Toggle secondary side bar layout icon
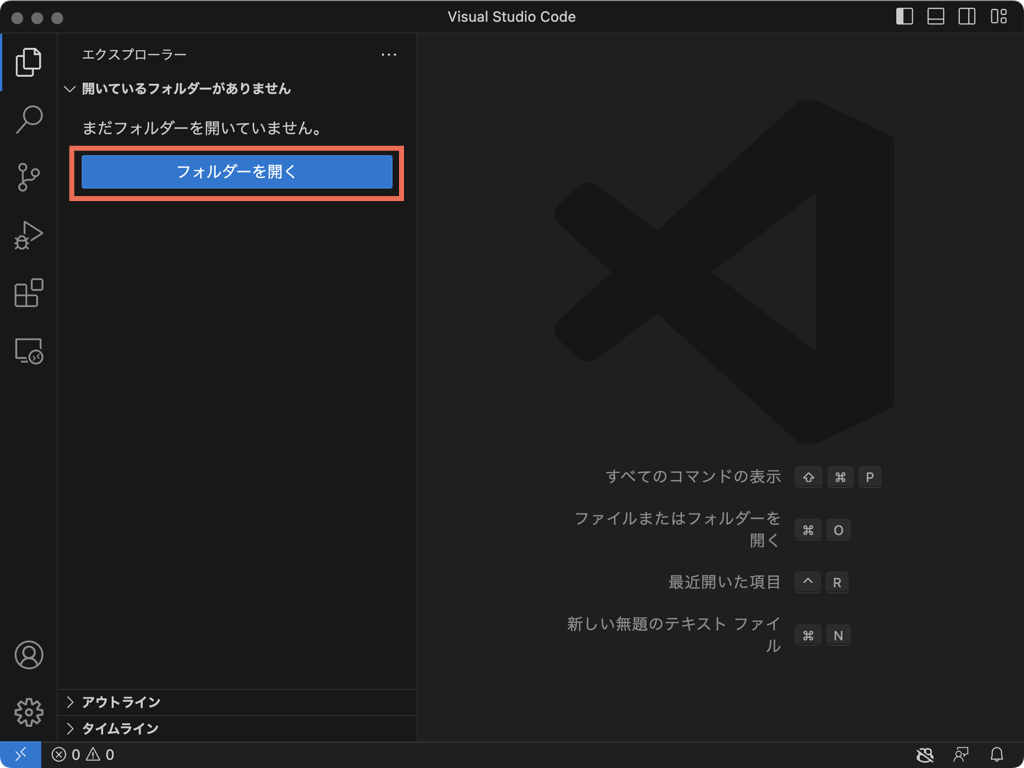Viewport: 1024px width, 768px height. click(x=967, y=16)
